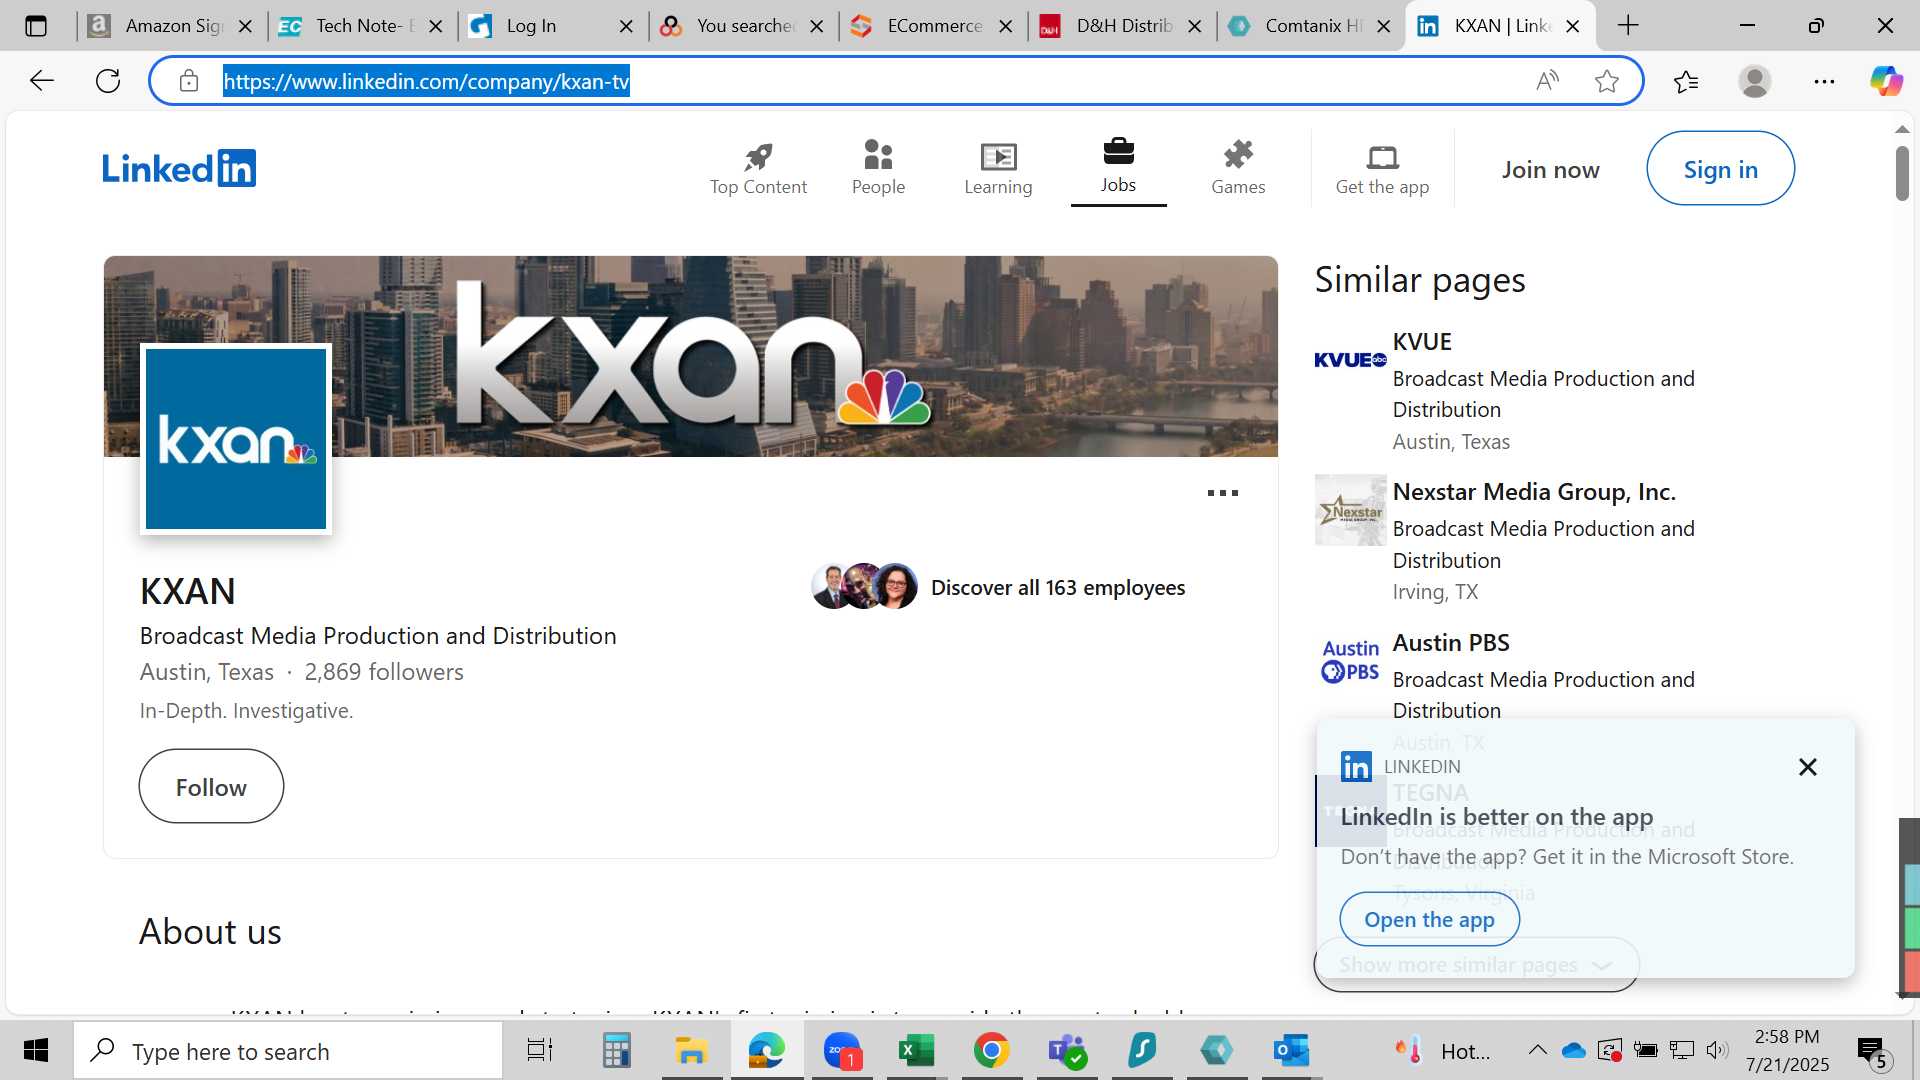The image size is (1920, 1080).
Task: View site information lock icon
Action: 189,81
